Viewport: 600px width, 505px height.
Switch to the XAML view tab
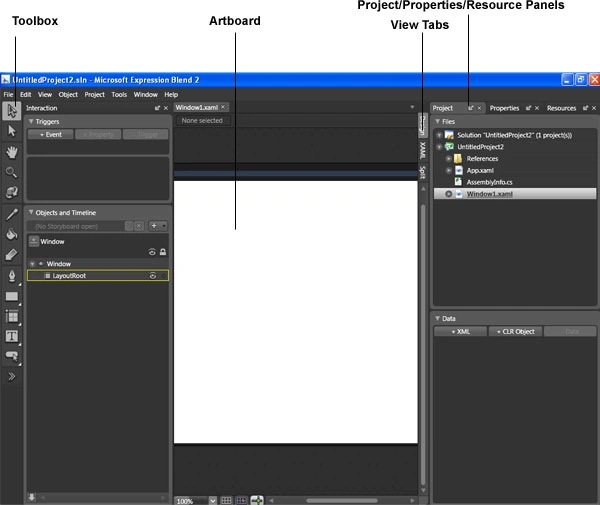pos(422,150)
